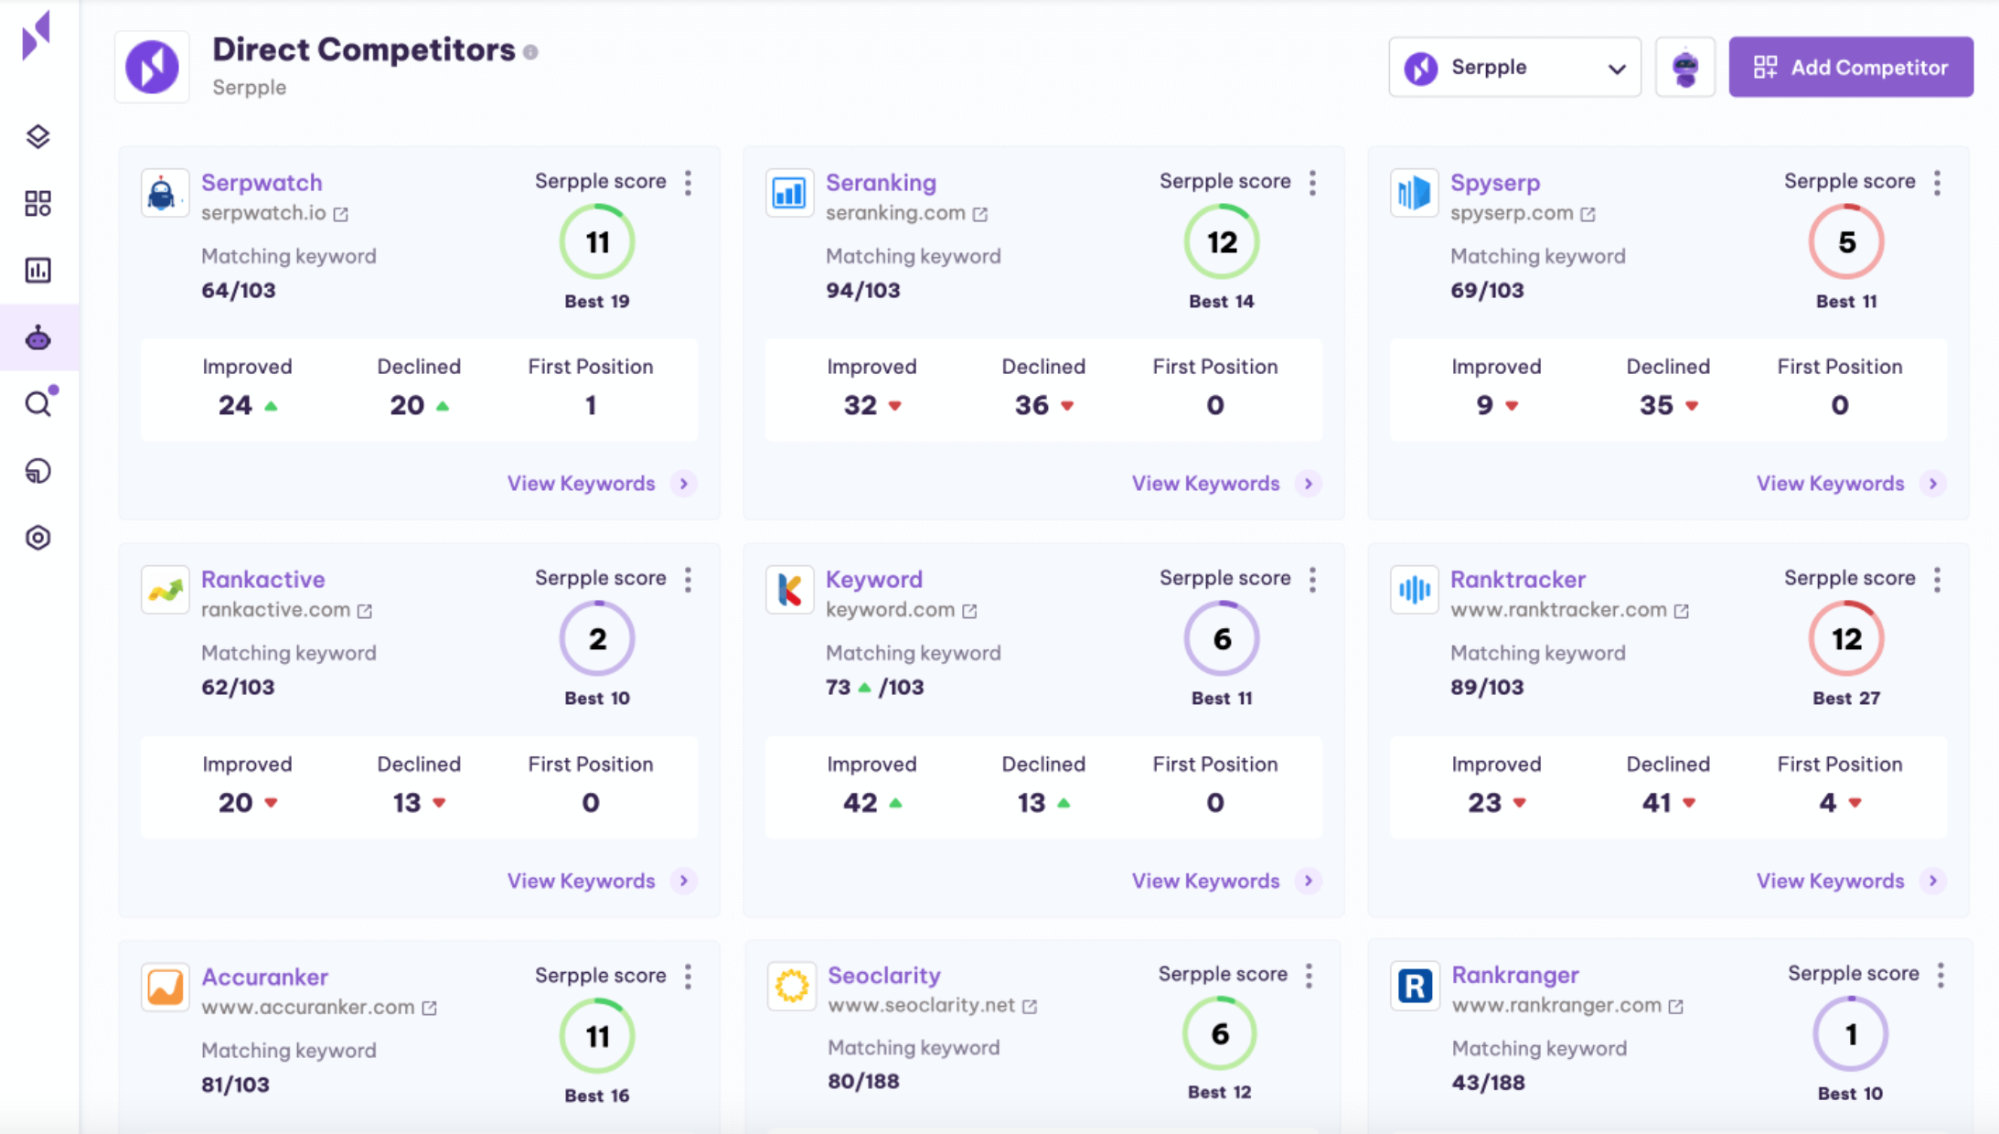Image resolution: width=1999 pixels, height=1134 pixels.
Task: Open the three-dot menu on the Ranktracker card
Action: (x=1937, y=579)
